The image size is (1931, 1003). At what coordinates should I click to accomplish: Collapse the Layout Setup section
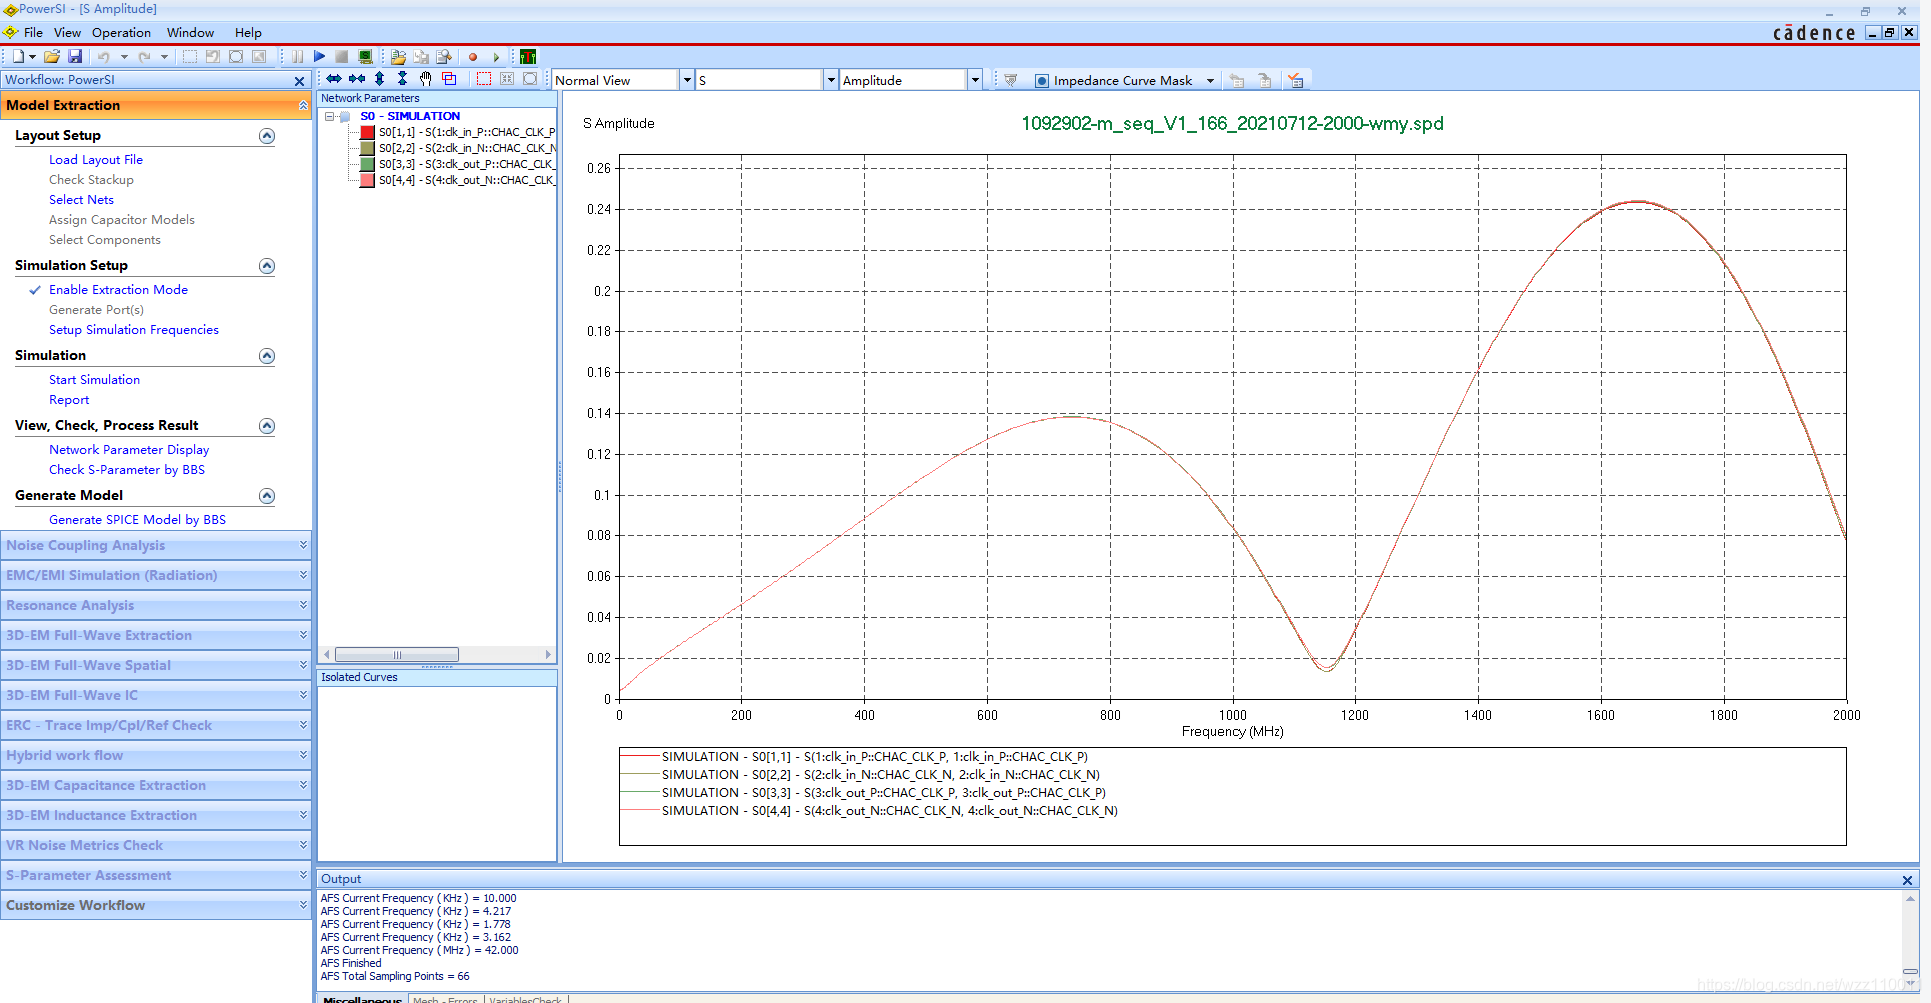pos(267,136)
